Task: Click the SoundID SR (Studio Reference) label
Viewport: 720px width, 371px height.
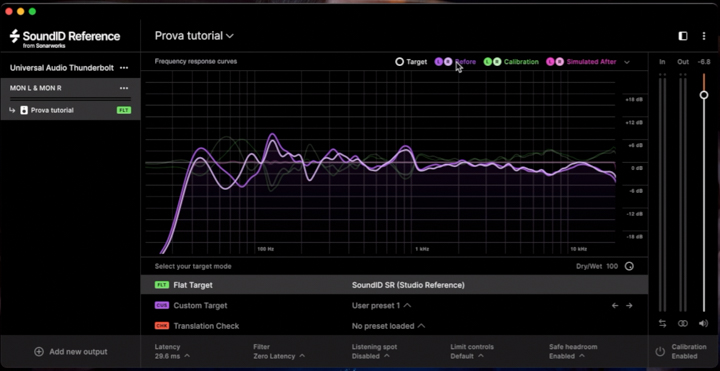Action: 408,285
